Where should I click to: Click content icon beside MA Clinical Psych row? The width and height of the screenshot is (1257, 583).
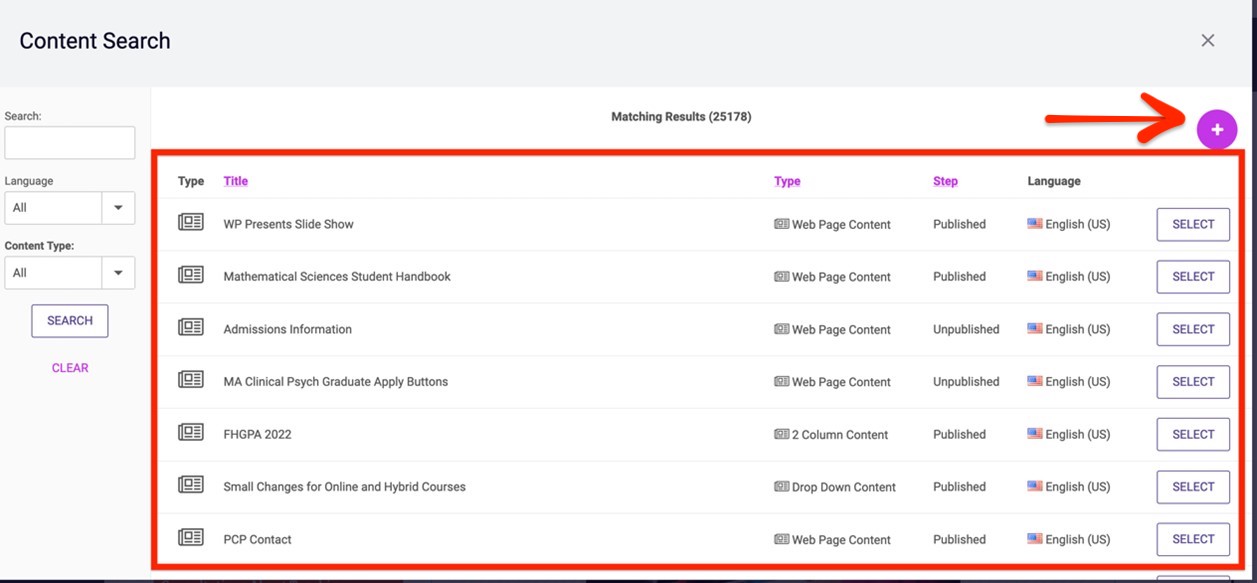[x=191, y=380]
